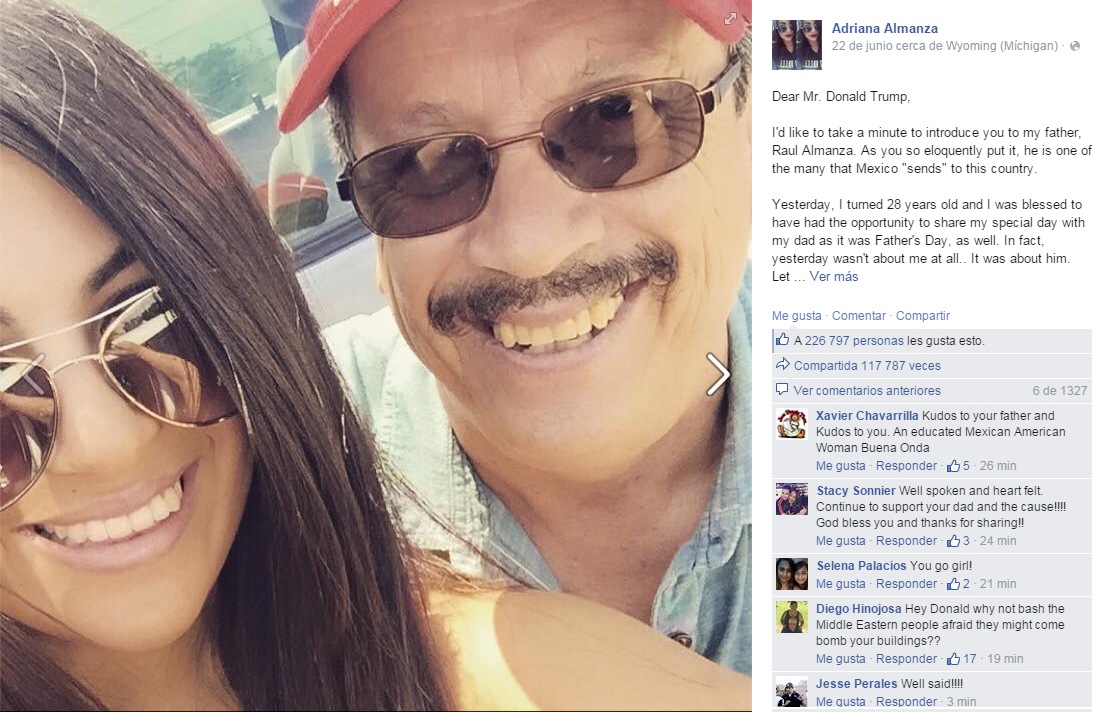1093x712 pixels.
Task: Click like count on Diego Hinojosa's comment
Action: (x=962, y=658)
